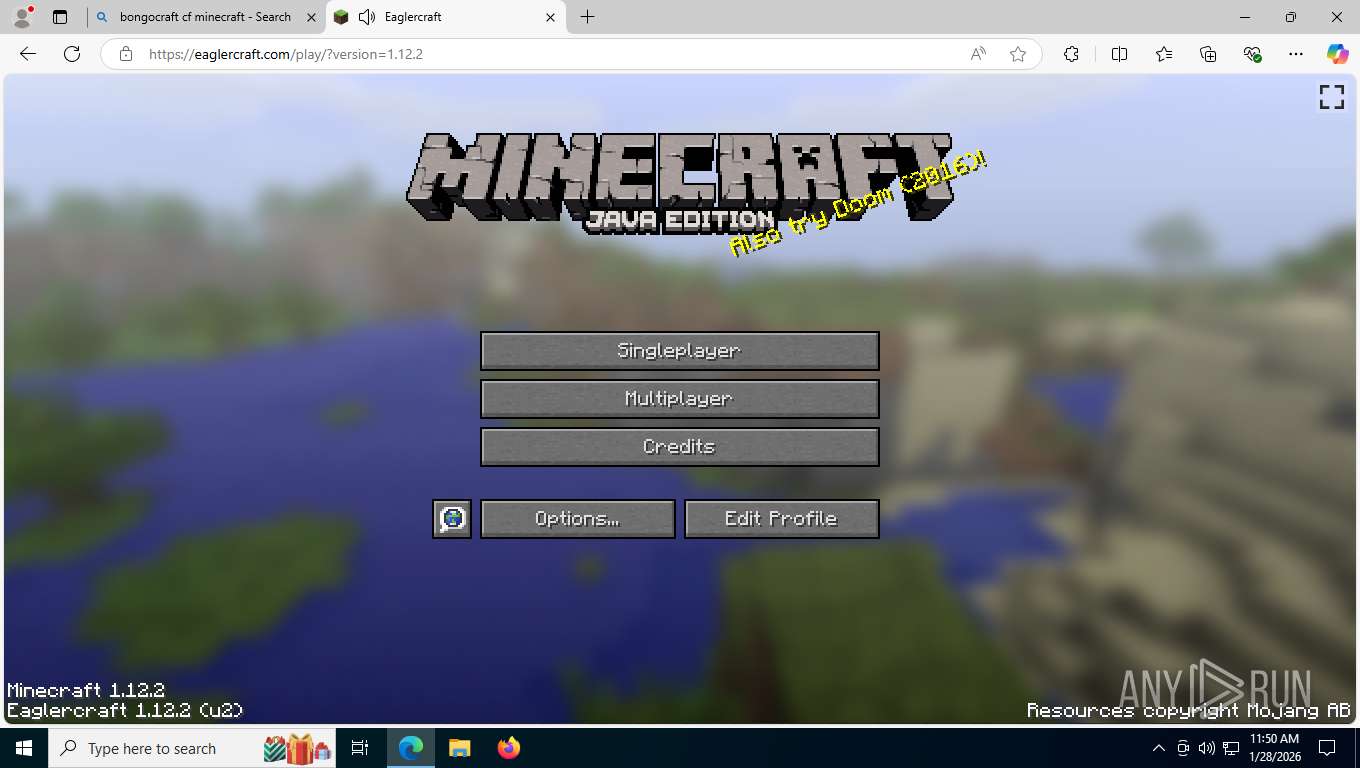
Task: Close the bongocraft search tab
Action: 311,17
